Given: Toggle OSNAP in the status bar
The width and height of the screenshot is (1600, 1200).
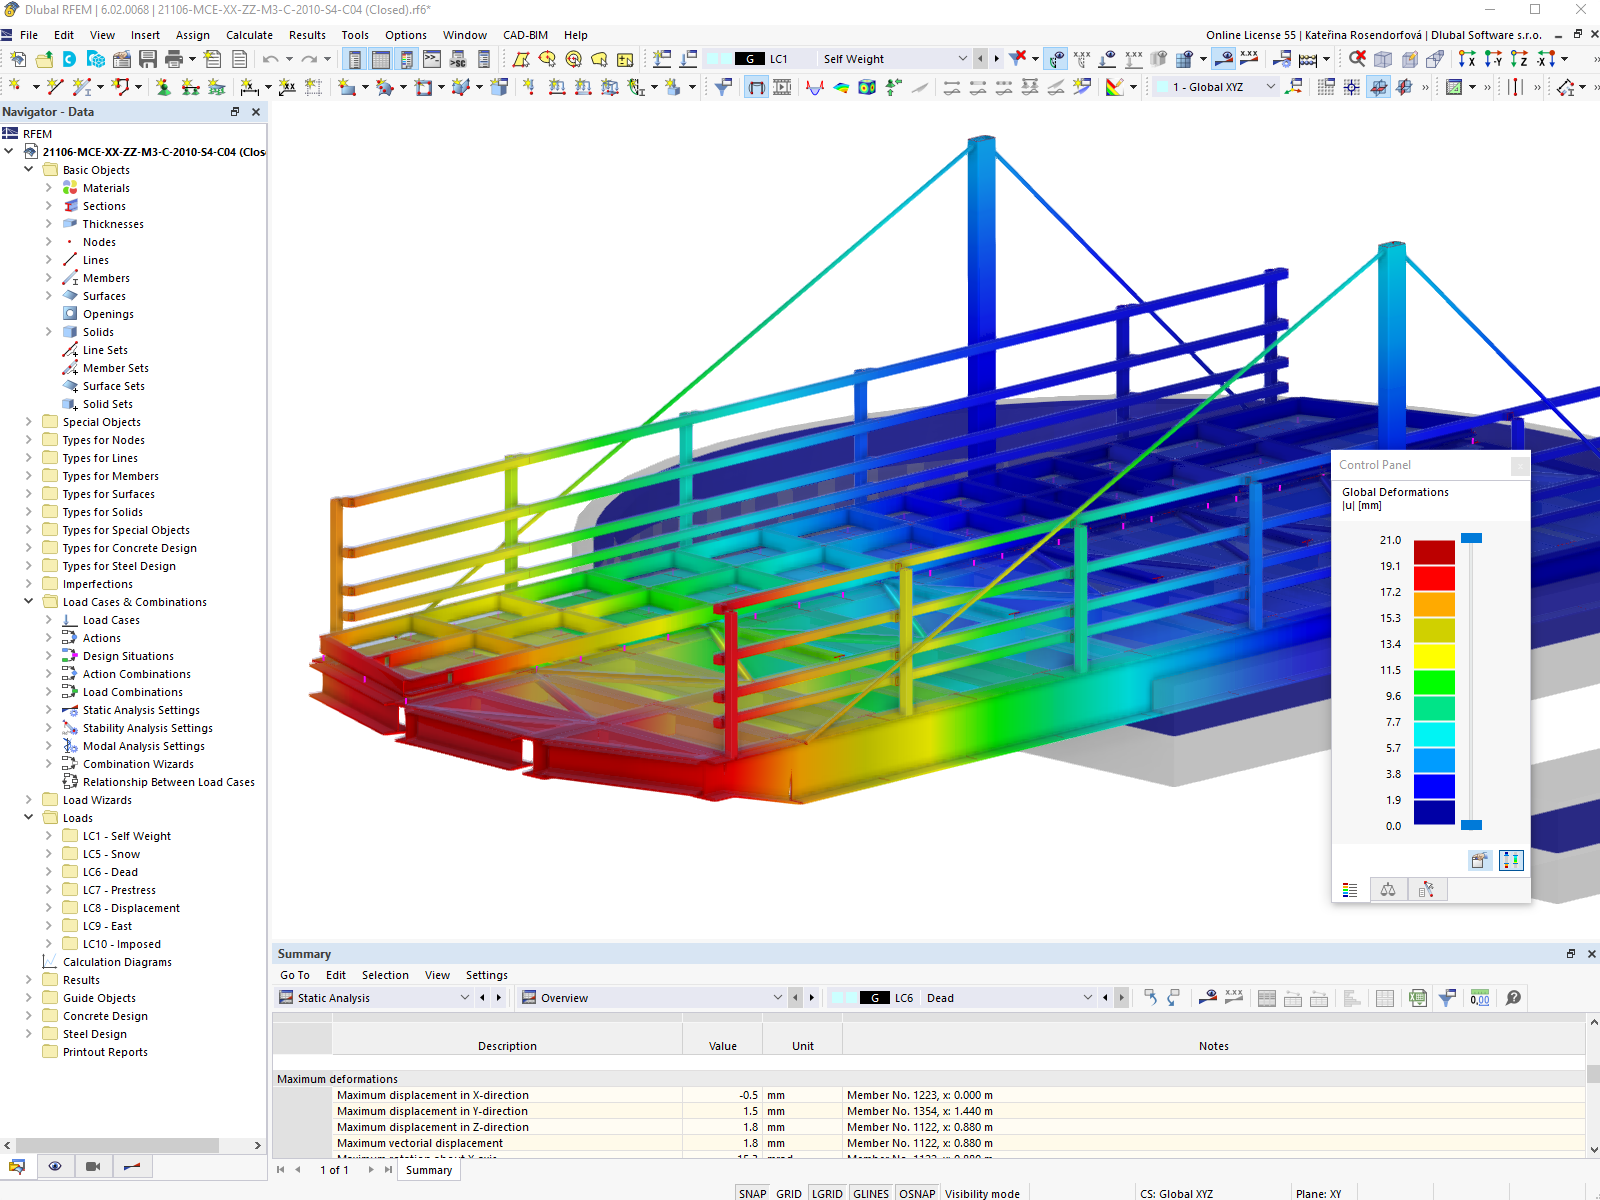Looking at the screenshot, I should coord(917,1193).
